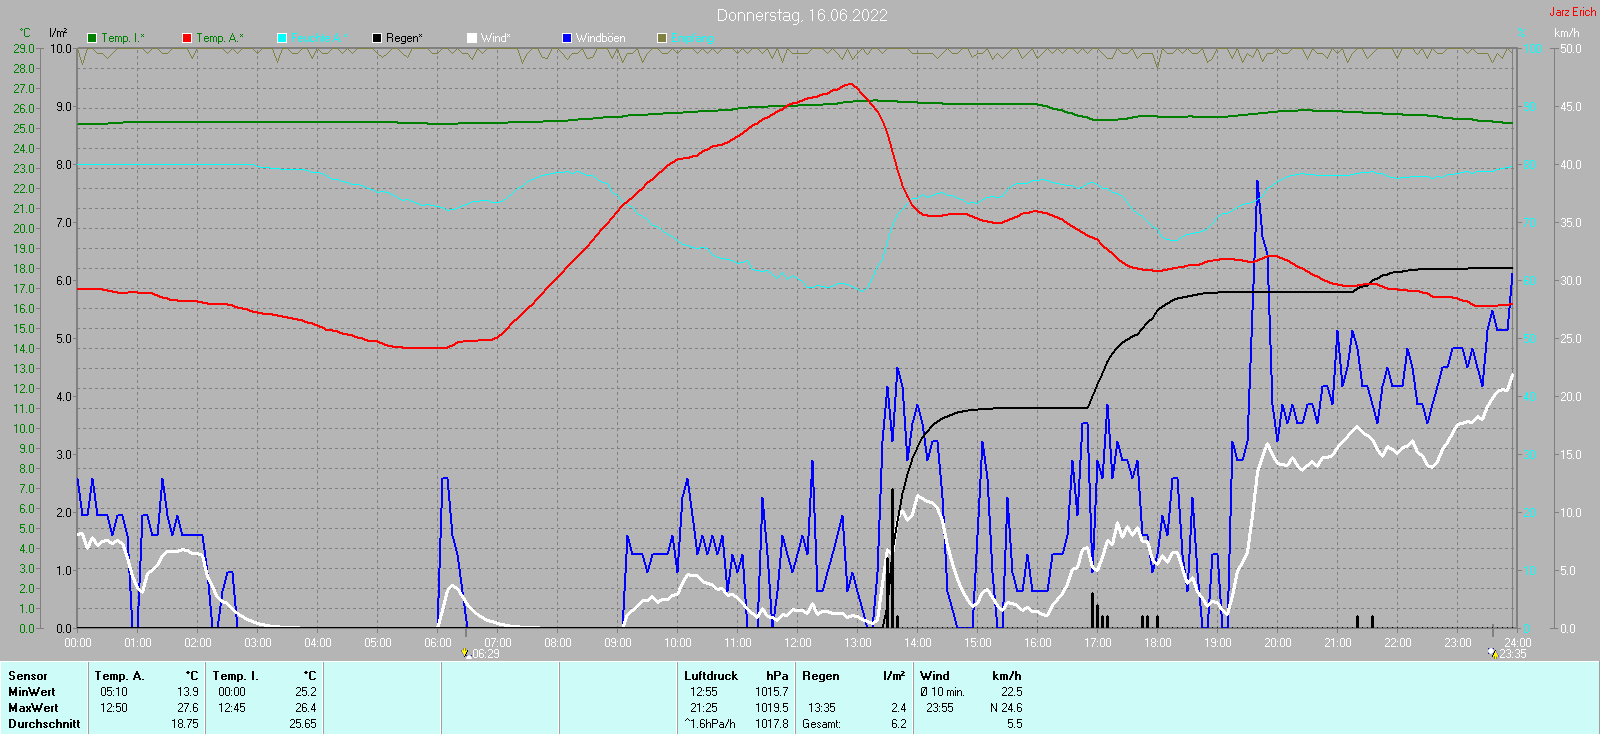
Task: Click the 'MaxWert' row label
Action: pos(33,708)
